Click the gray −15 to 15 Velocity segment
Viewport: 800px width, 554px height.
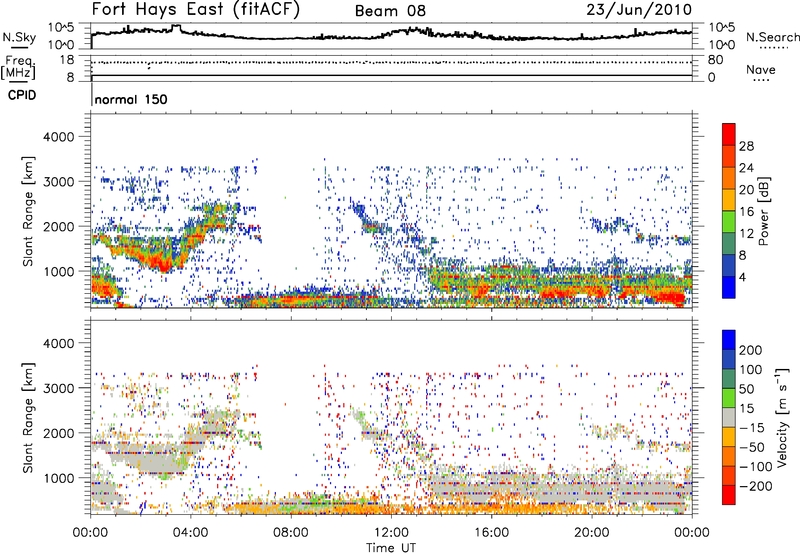pyautogui.click(x=729, y=417)
